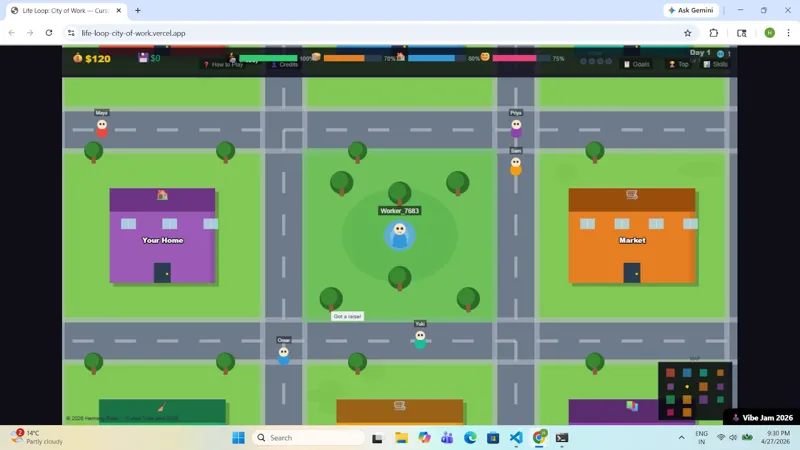
Task: Click the shop icon on Market roof
Action: [x=632, y=194]
